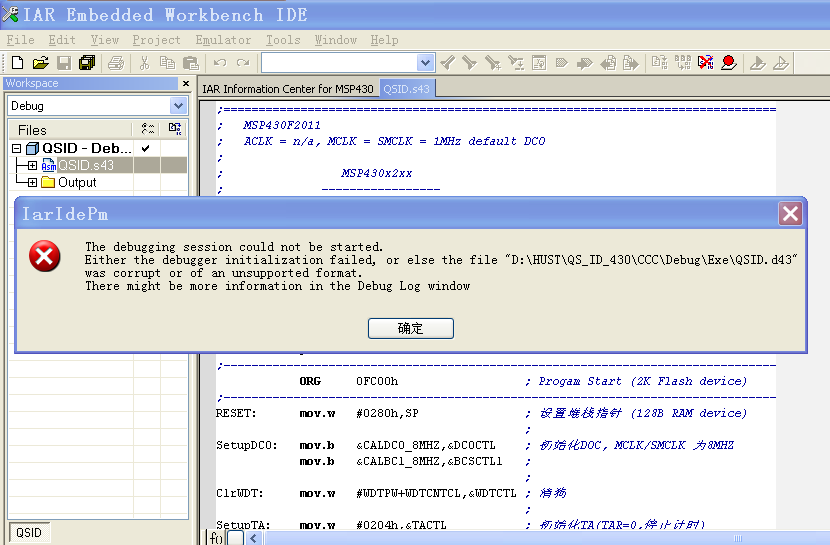Click the Redo arrow icon
This screenshot has height=545, width=830.
click(x=243, y=63)
